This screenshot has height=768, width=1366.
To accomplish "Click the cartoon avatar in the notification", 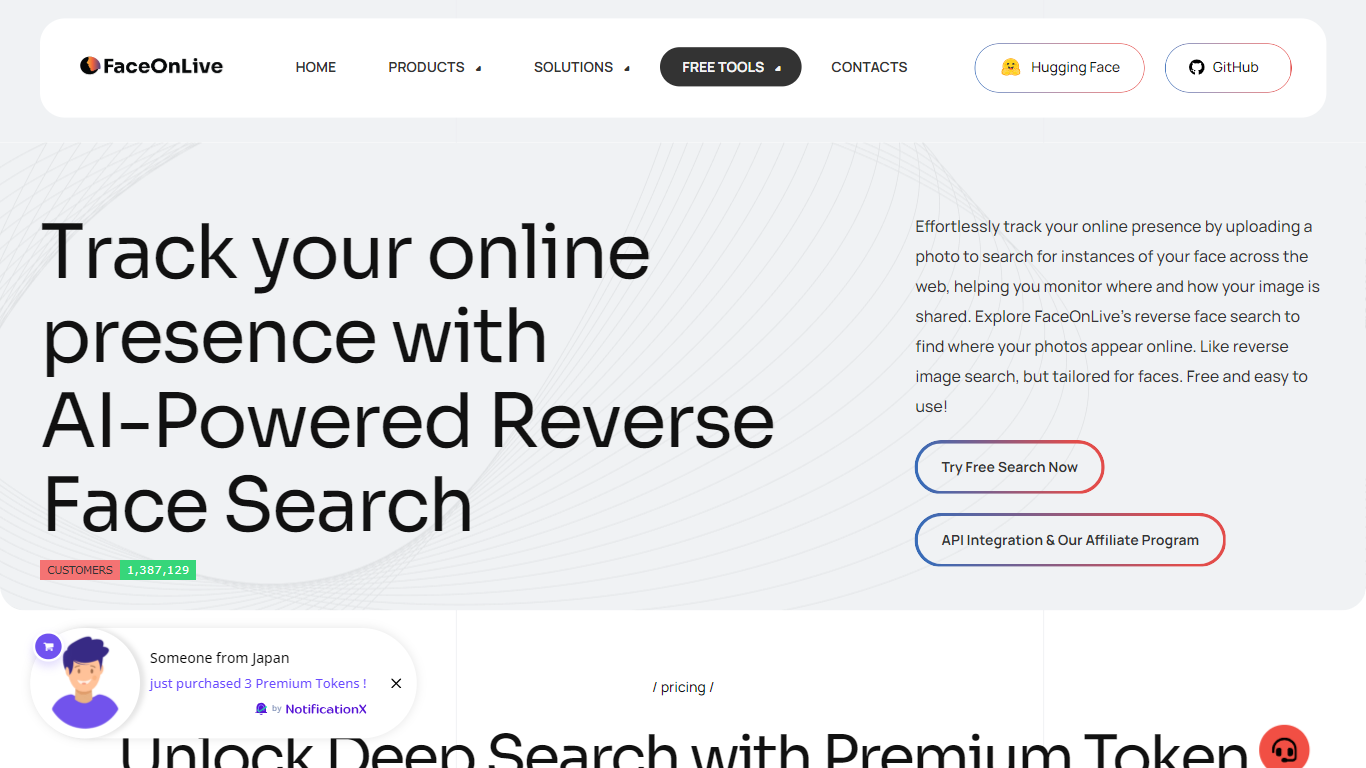I will pyautogui.click(x=85, y=683).
